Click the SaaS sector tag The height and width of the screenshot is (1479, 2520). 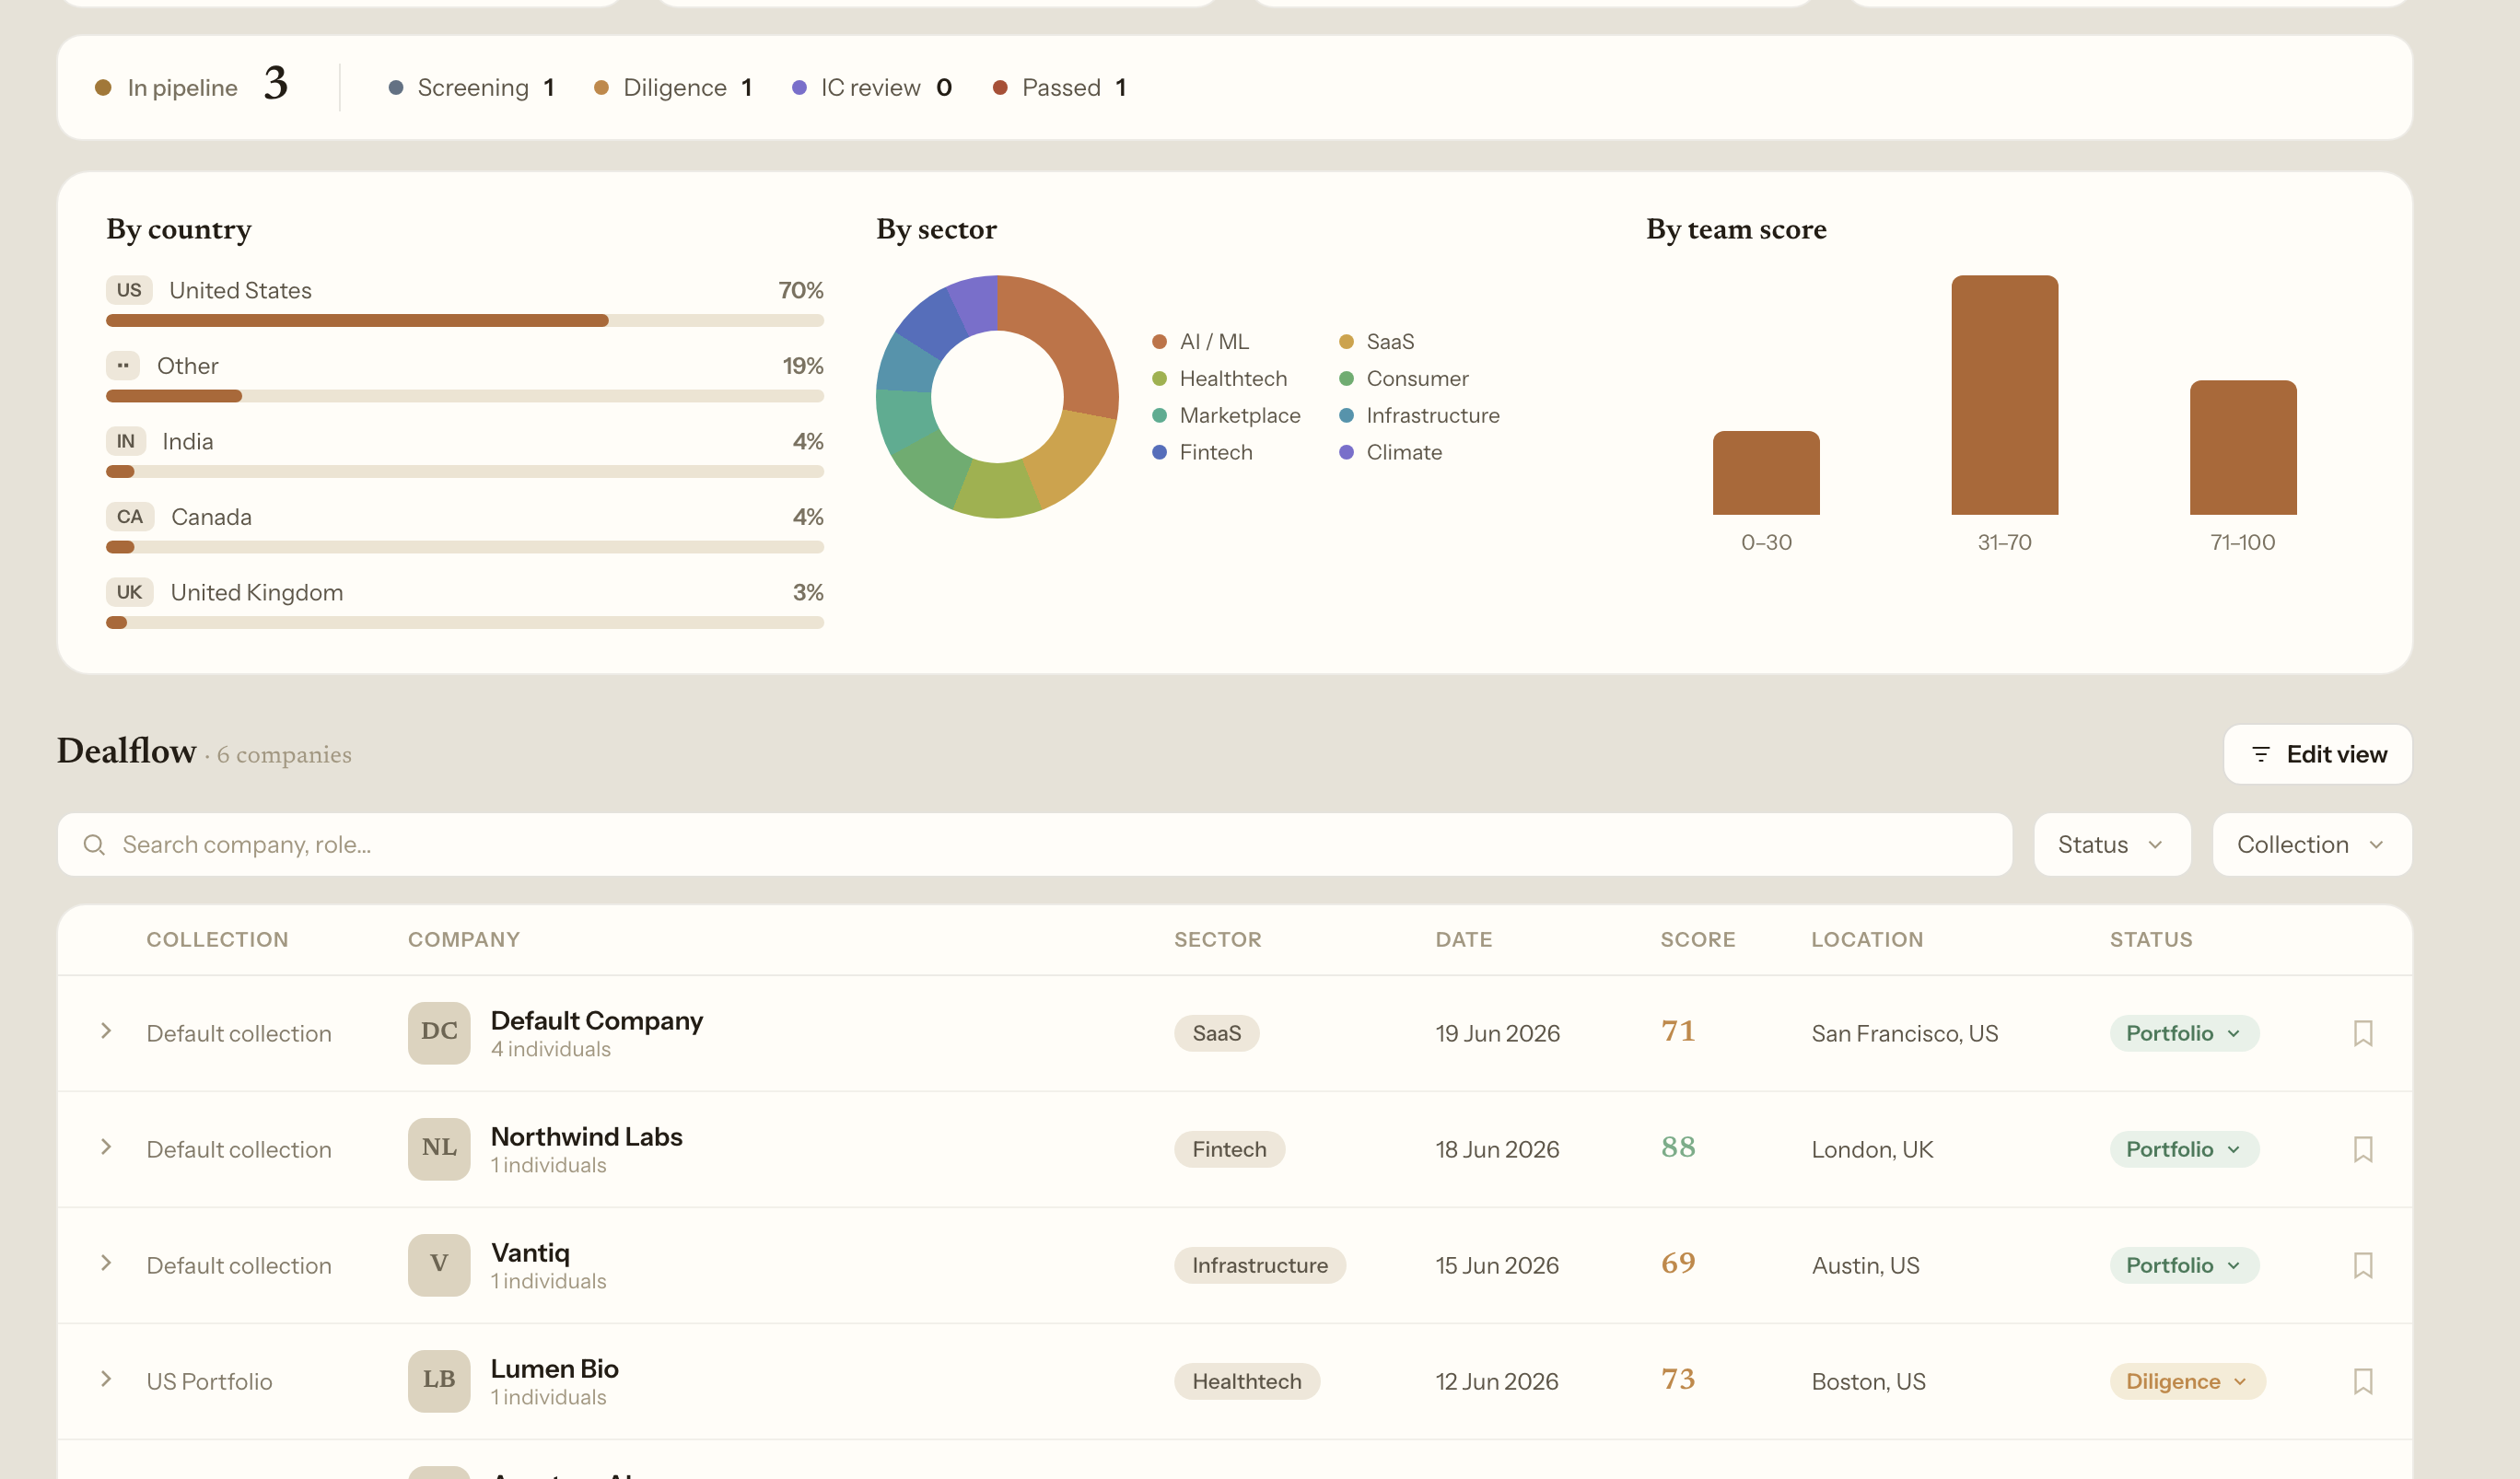click(1216, 1033)
